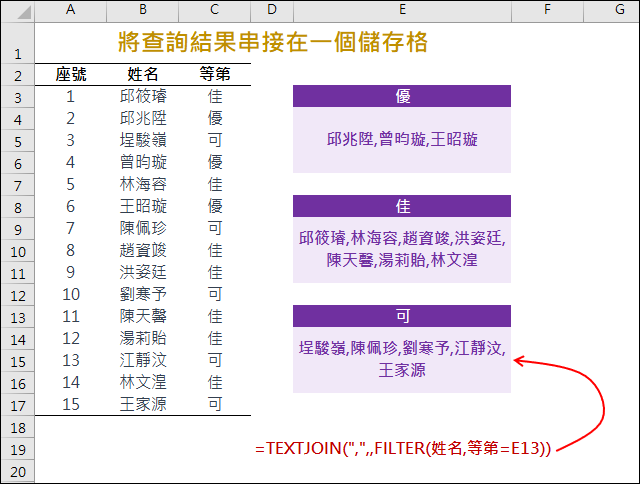Click grade cell for 王家源's row
The height and width of the screenshot is (484, 640).
(x=214, y=405)
